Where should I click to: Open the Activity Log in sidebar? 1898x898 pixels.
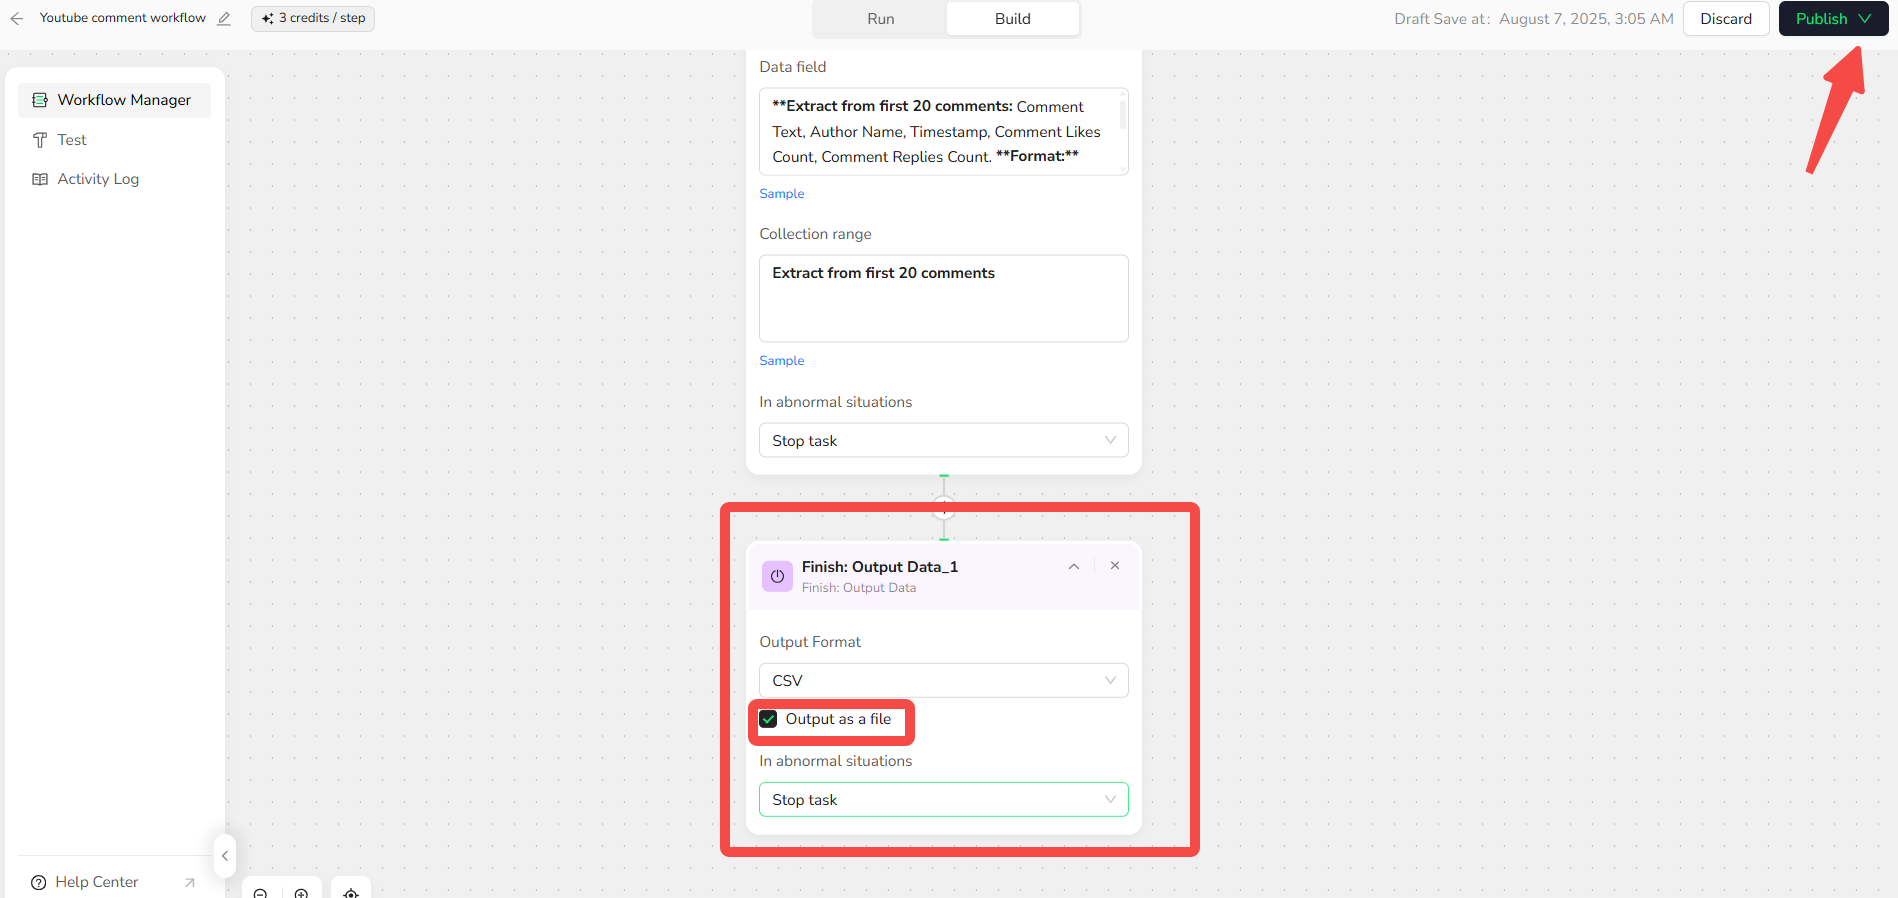tap(114, 179)
